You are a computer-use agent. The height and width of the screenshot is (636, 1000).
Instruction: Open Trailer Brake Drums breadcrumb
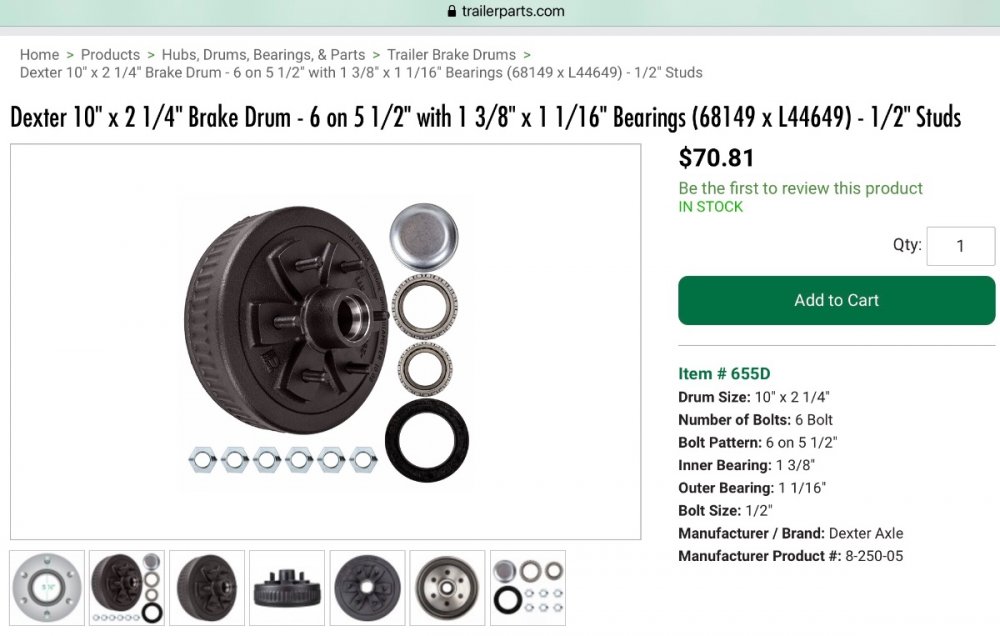[x=452, y=55]
